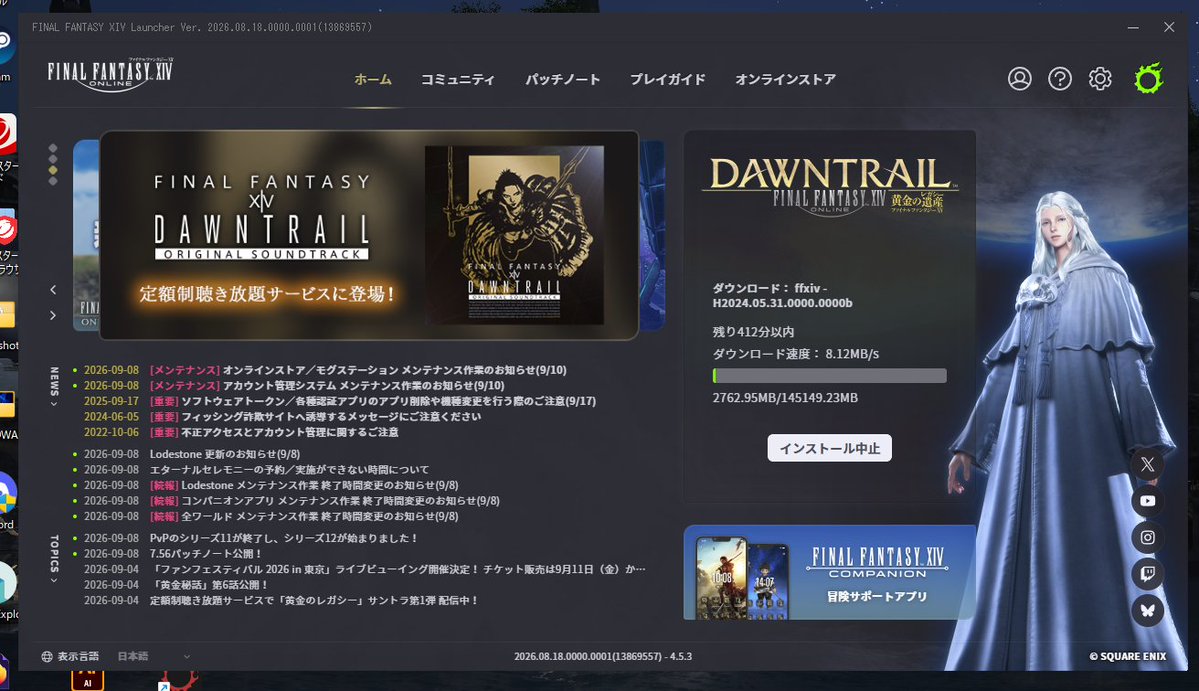Viewport: 1199px width, 691px height.
Task: Open the Adobe Illustrator taskbar icon
Action: pyautogui.click(x=87, y=681)
